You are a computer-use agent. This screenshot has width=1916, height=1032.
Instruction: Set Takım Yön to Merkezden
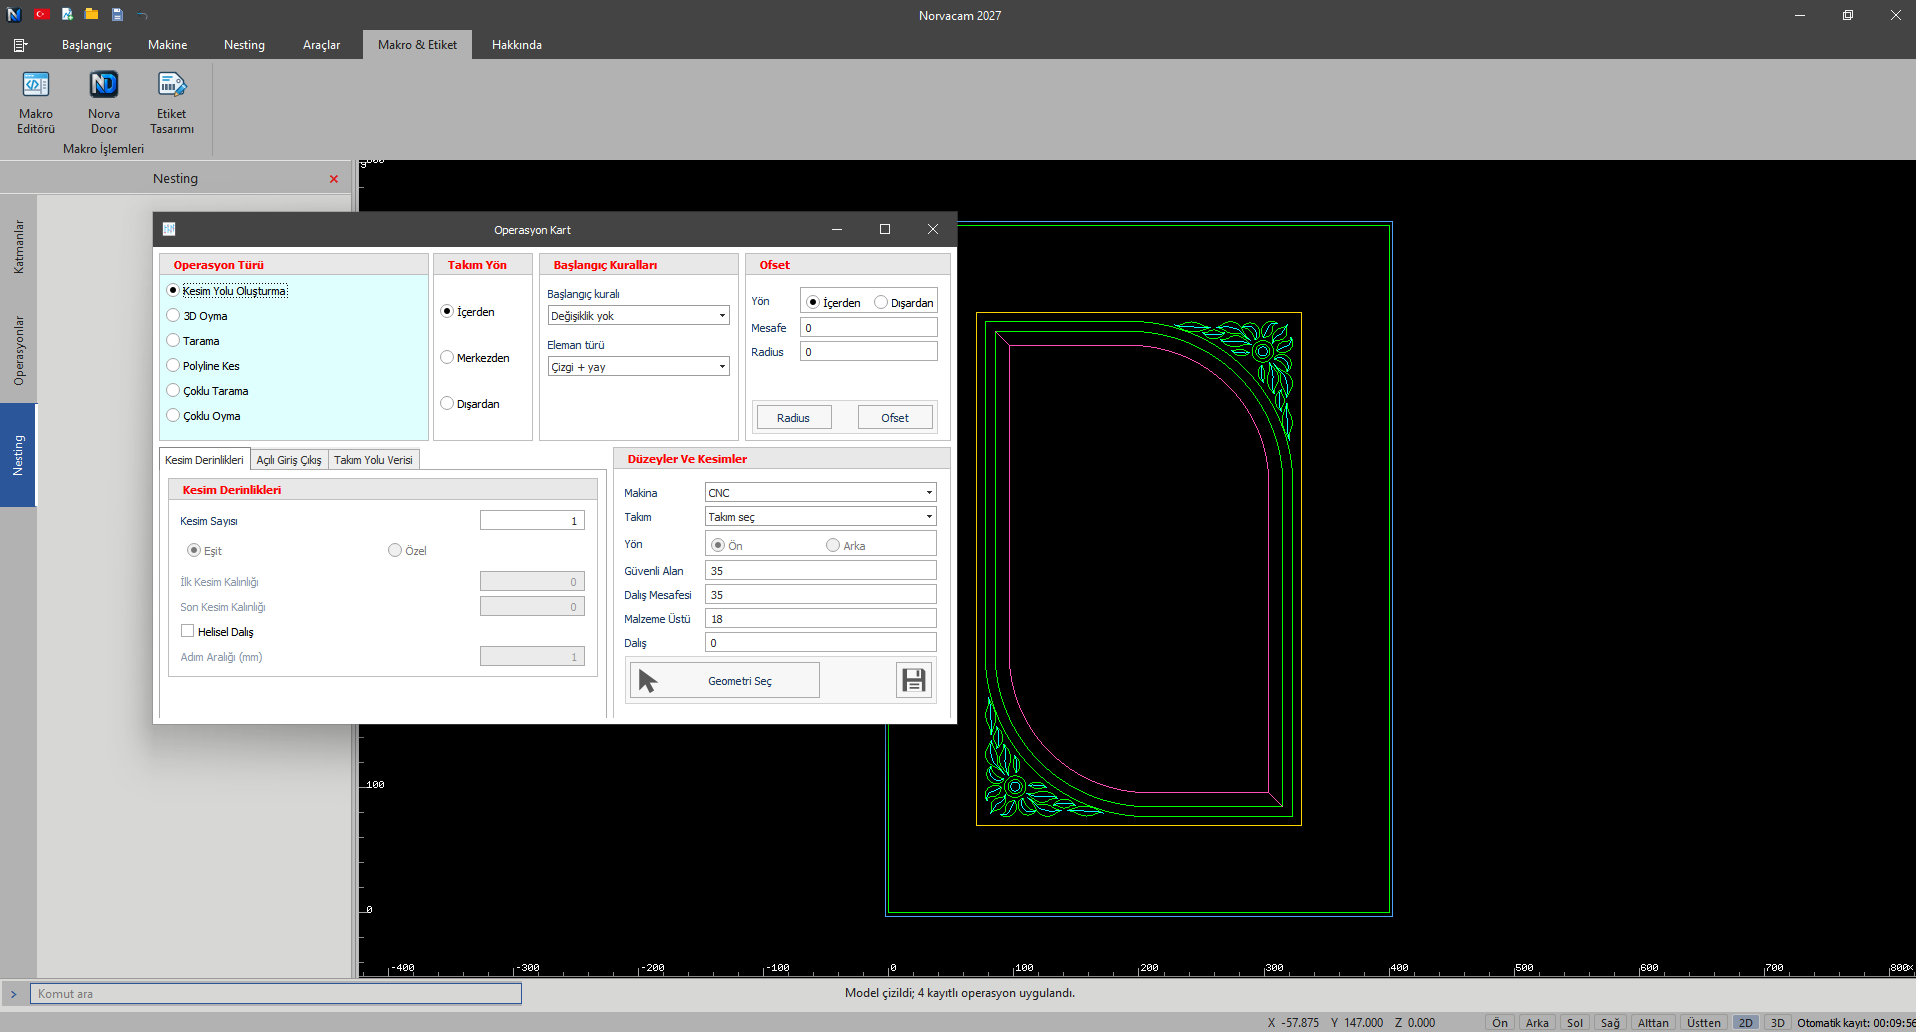475,358
